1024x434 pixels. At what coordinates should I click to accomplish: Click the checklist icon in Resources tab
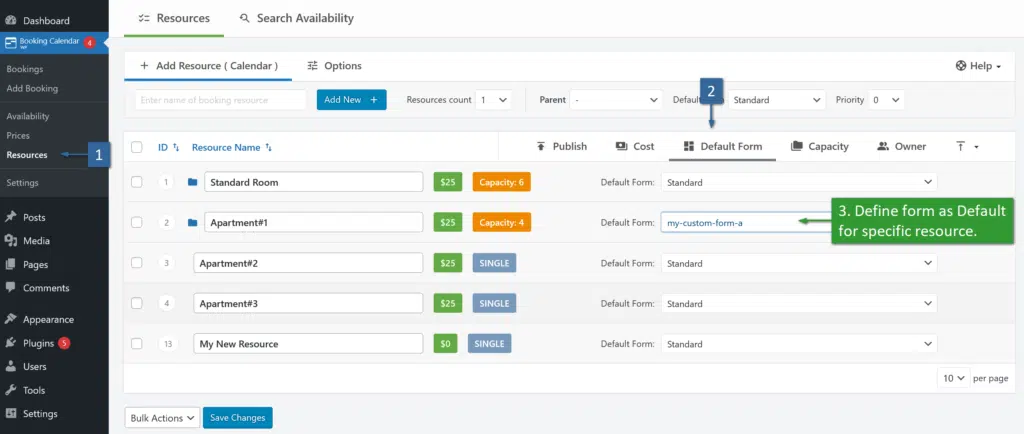pos(144,18)
